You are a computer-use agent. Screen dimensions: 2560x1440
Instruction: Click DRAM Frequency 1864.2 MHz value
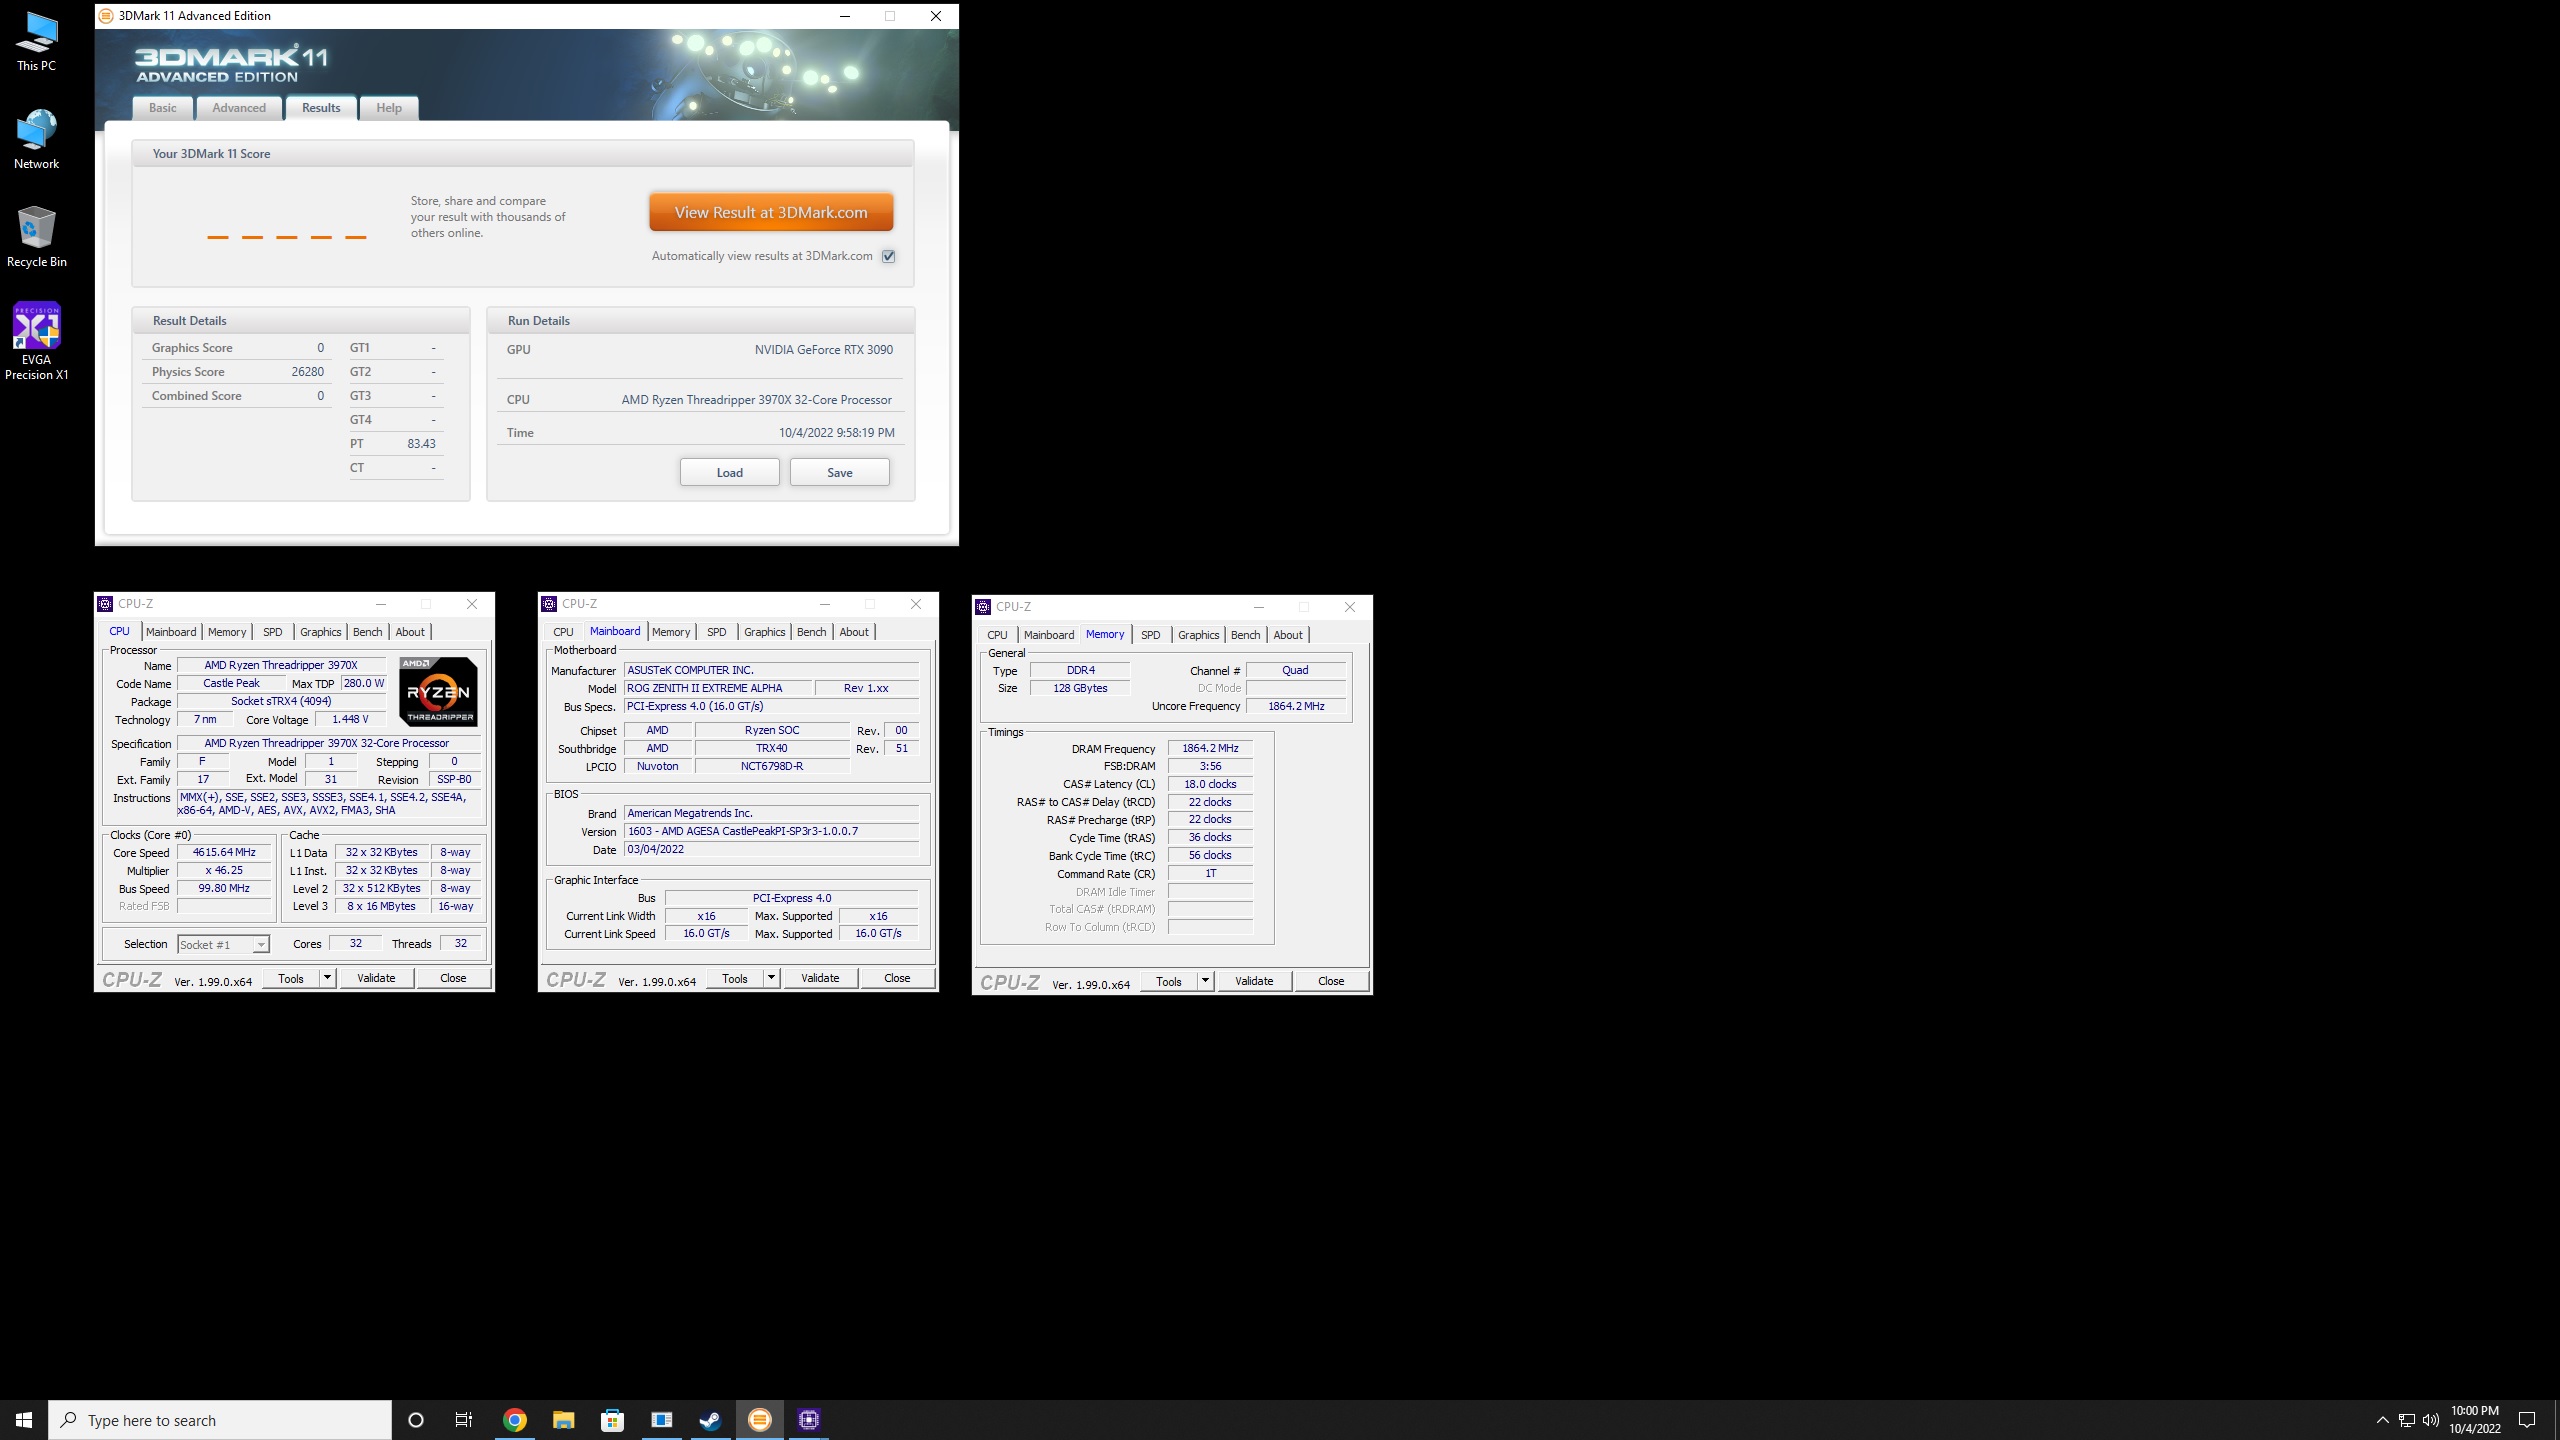(1210, 748)
